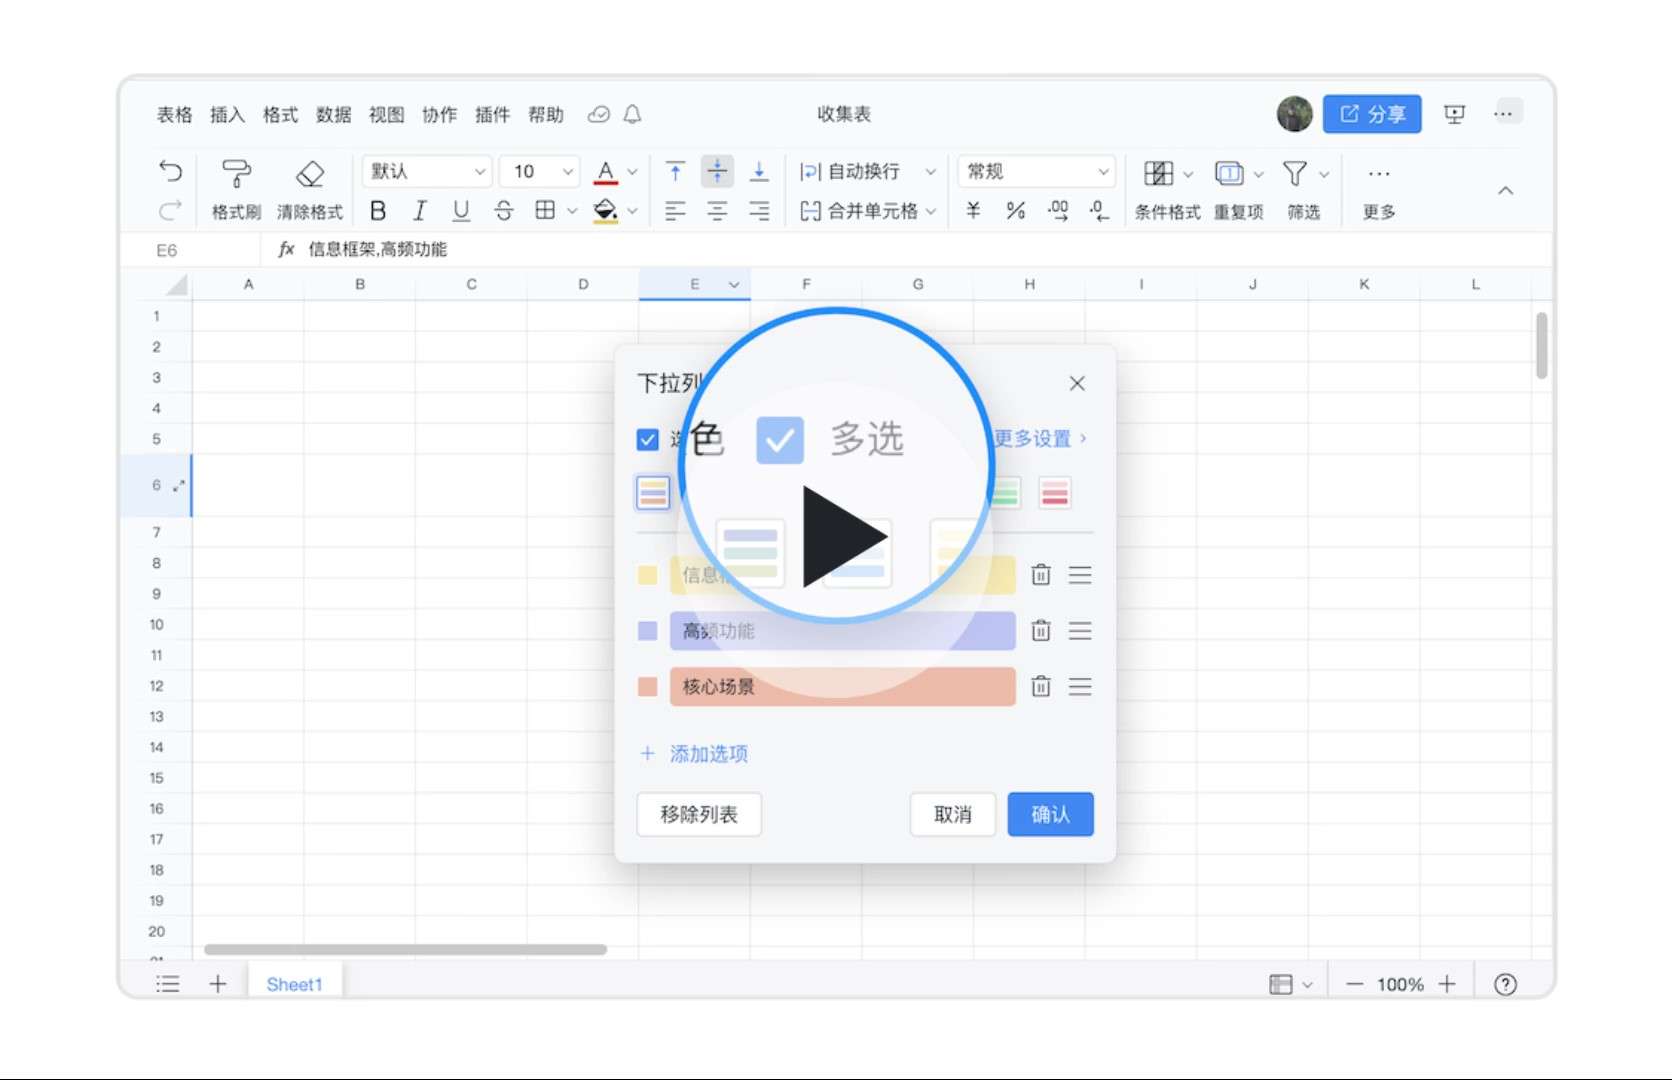Screen dimensions: 1672x1080
Task: Toggle italic formatting
Action: click(420, 211)
